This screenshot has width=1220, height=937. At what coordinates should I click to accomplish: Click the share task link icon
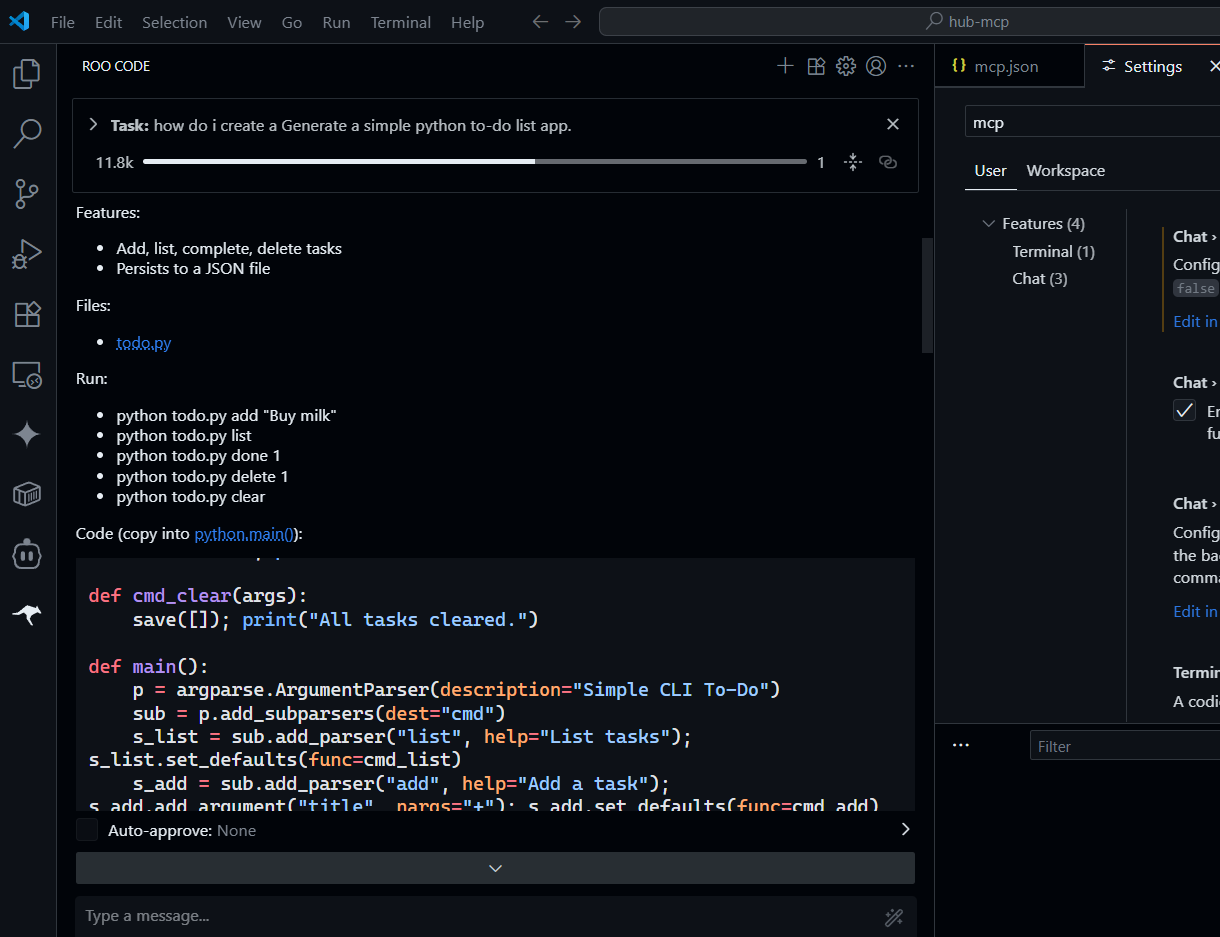pos(887,162)
